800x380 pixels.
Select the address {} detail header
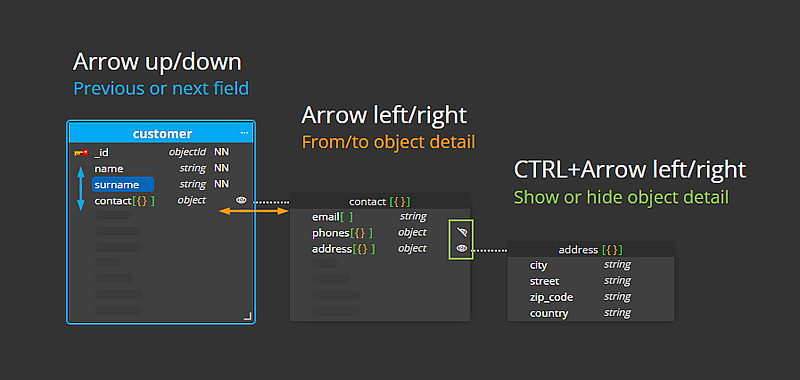pyautogui.click(x=590, y=249)
